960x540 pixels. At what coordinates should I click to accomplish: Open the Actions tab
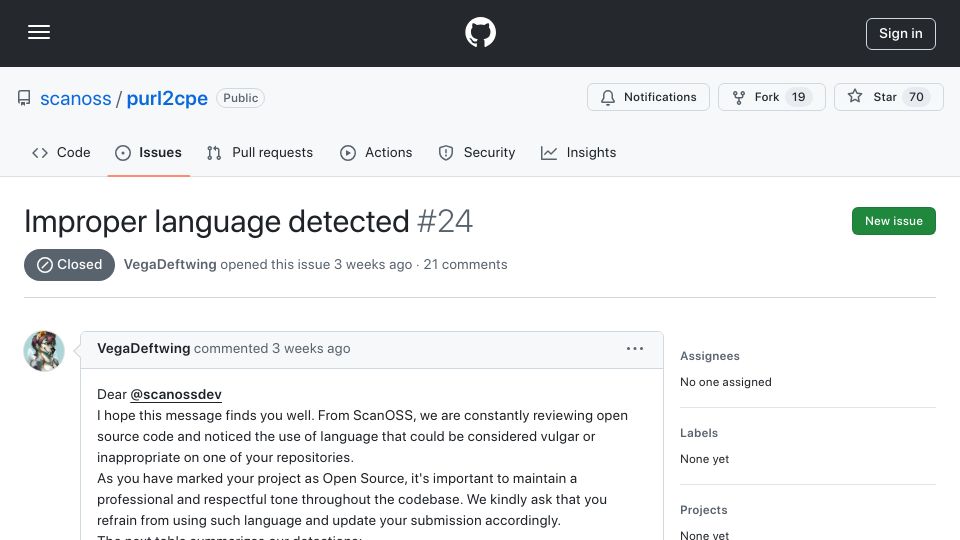click(376, 152)
